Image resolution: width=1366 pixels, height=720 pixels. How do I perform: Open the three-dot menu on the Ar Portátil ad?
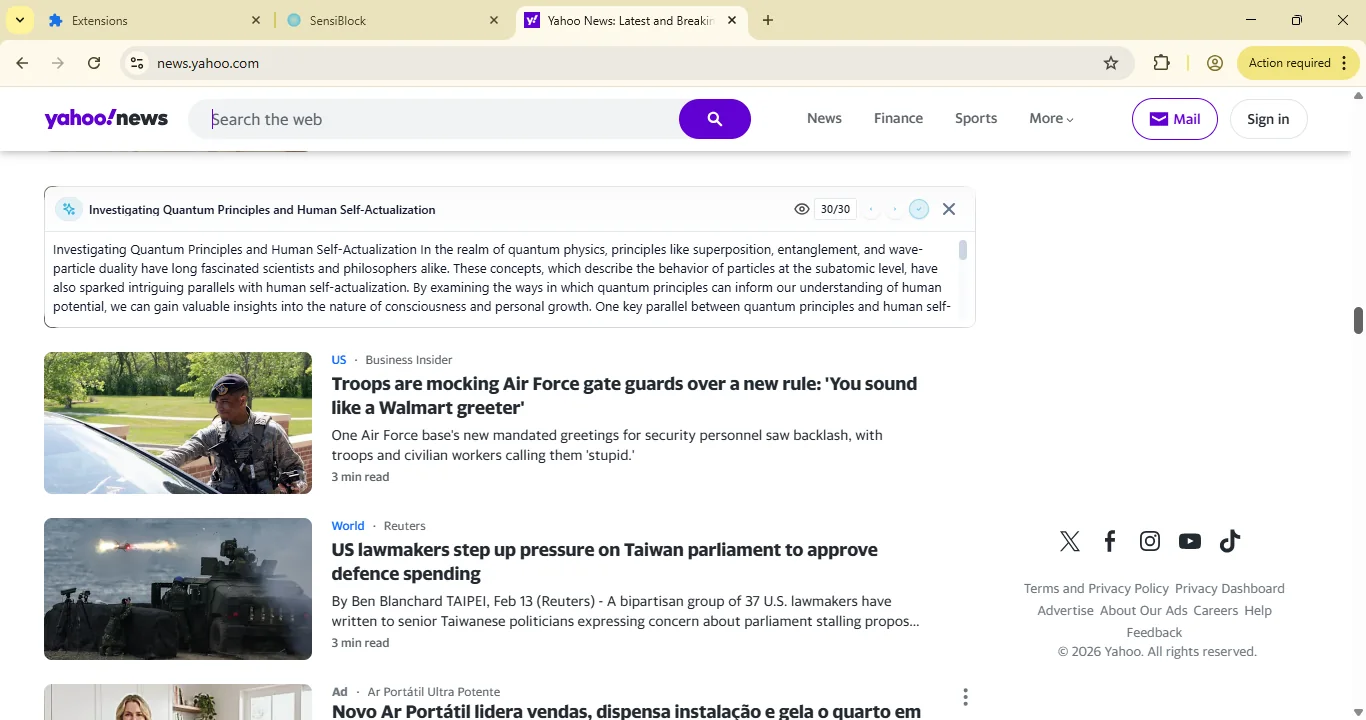(x=965, y=696)
